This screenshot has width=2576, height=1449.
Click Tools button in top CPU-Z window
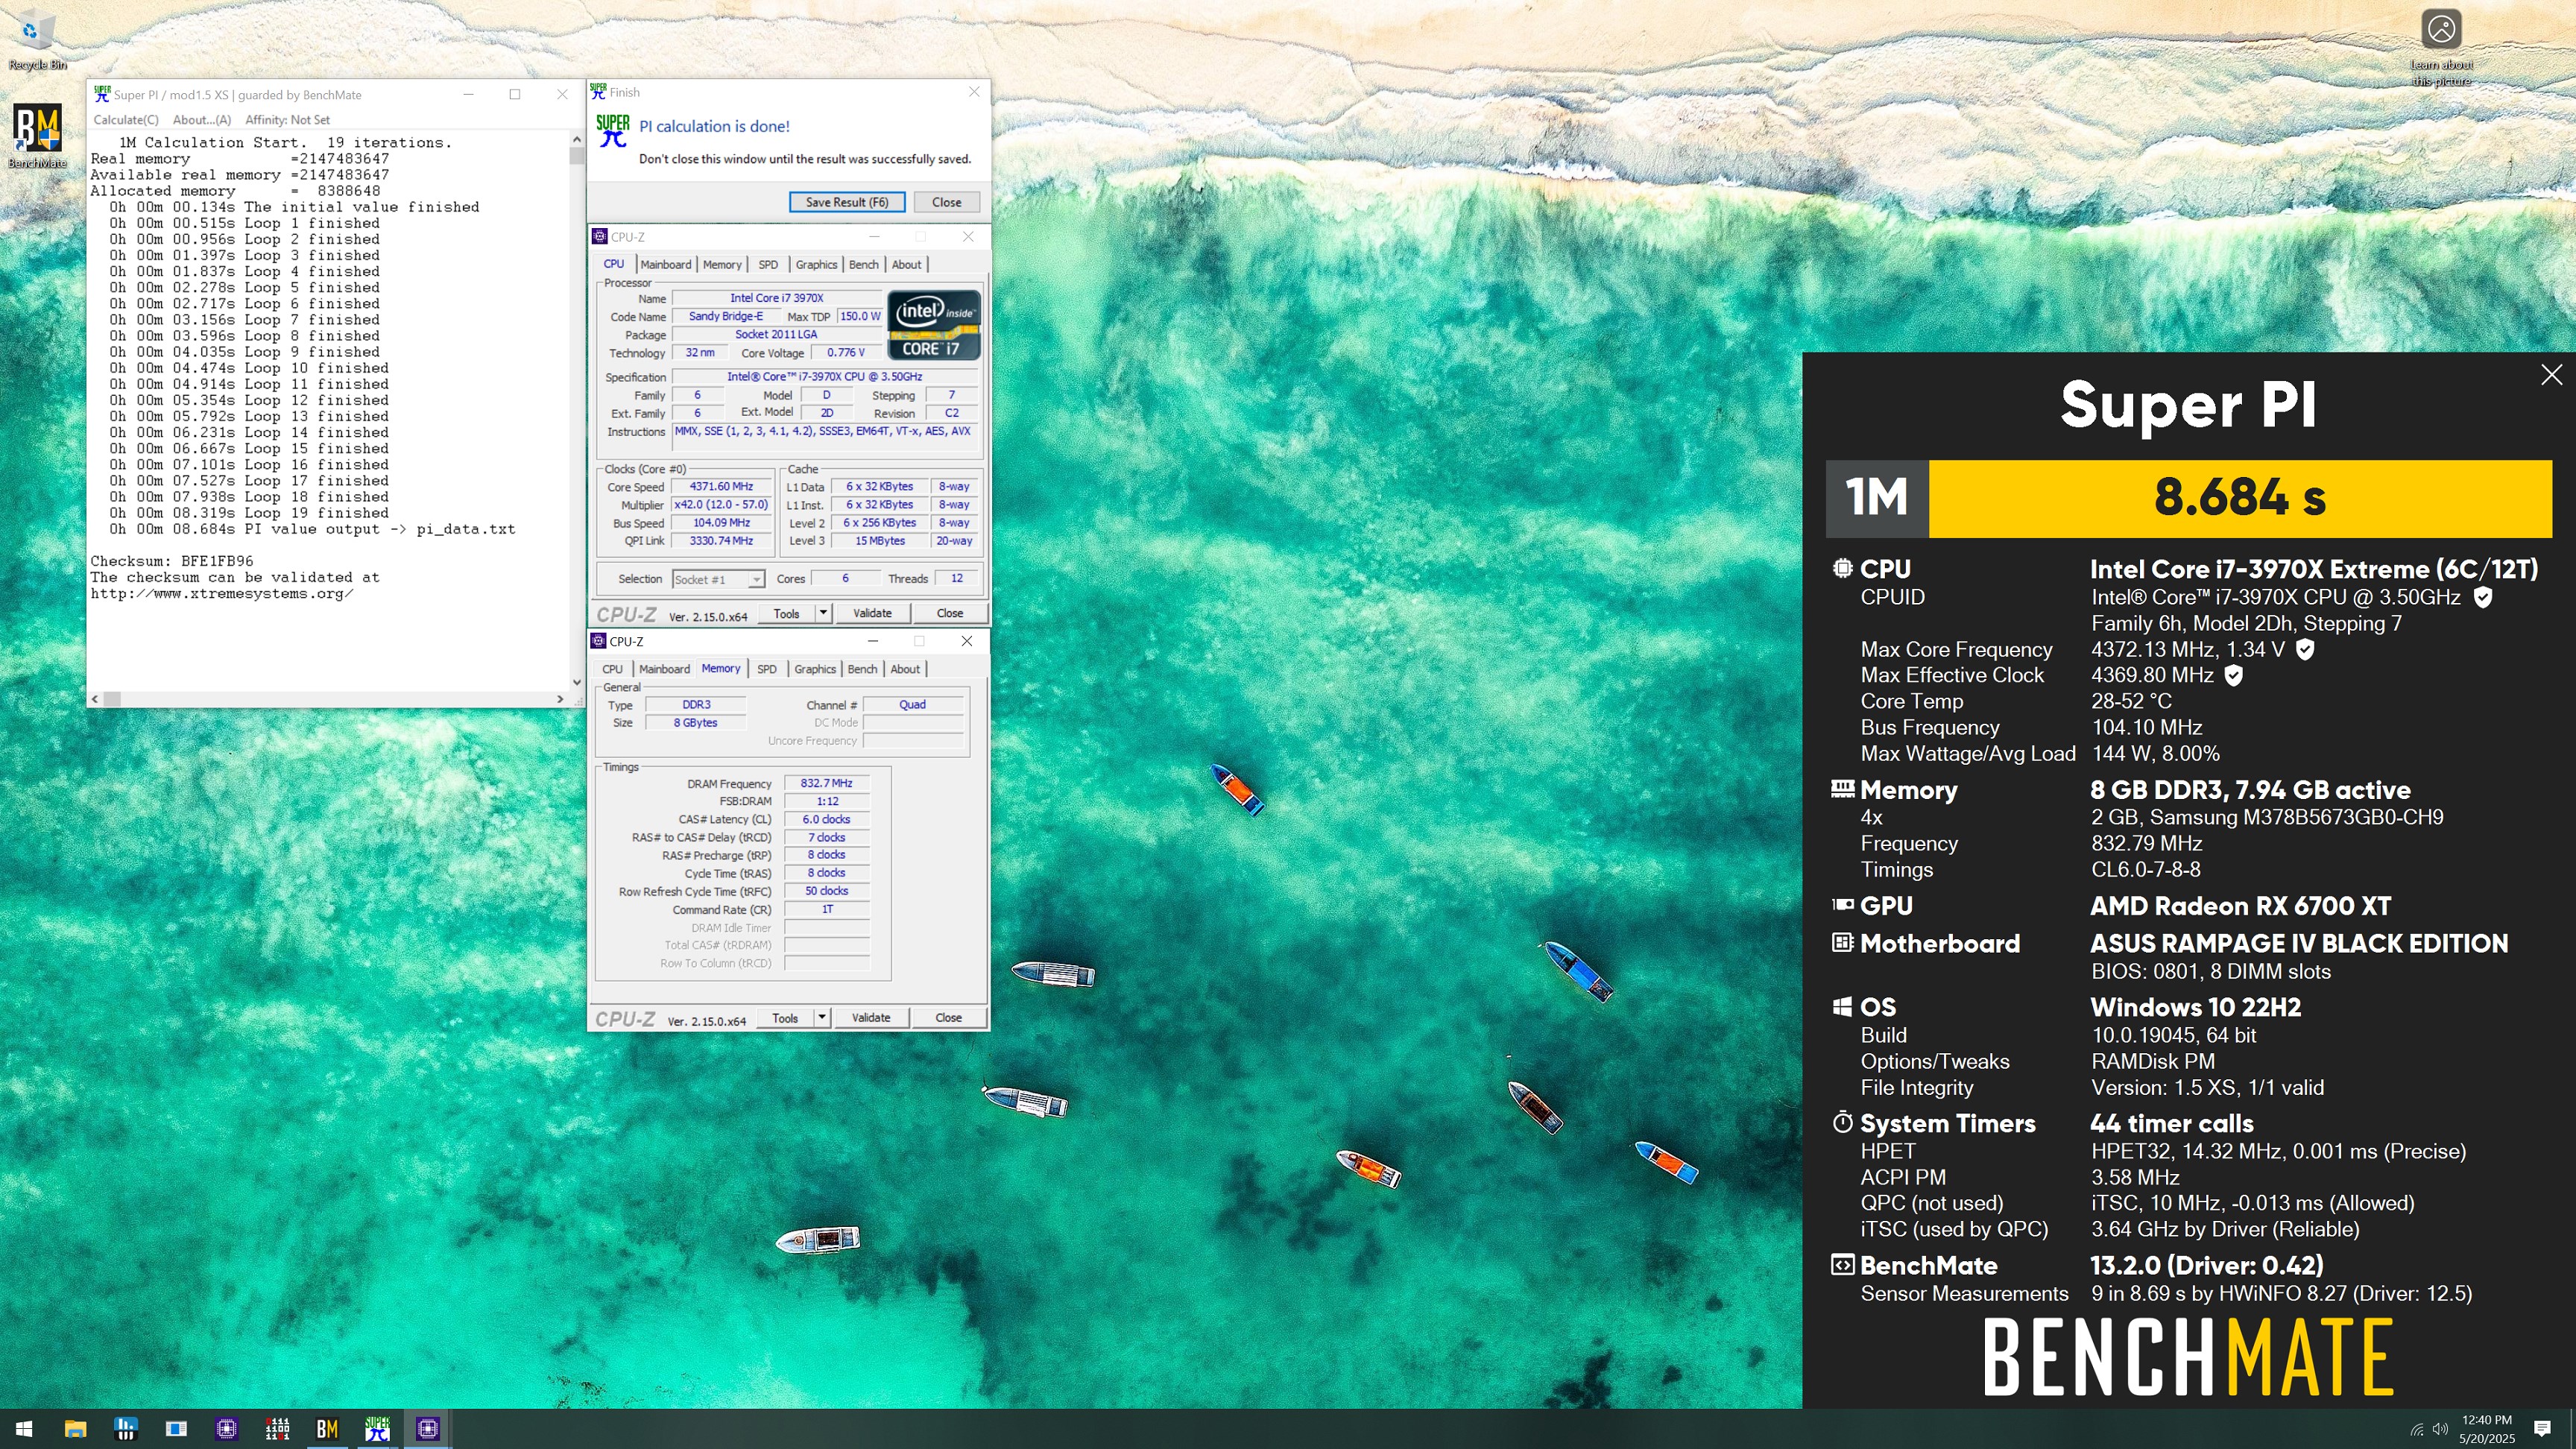(787, 613)
